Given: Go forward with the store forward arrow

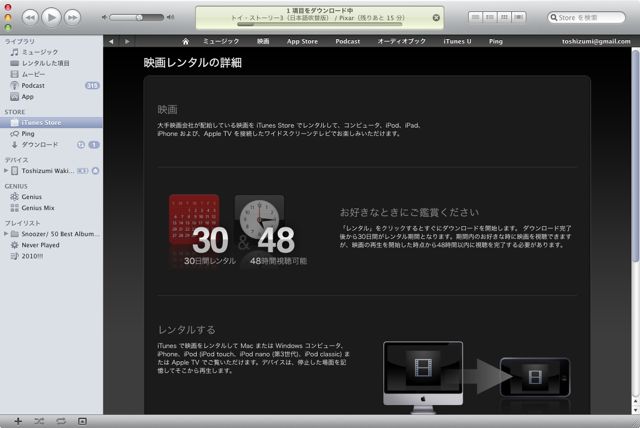Looking at the screenshot, I should pyautogui.click(x=127, y=41).
